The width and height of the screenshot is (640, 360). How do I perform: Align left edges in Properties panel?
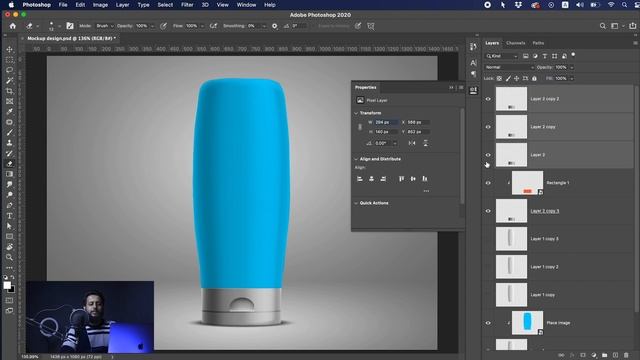click(360, 179)
